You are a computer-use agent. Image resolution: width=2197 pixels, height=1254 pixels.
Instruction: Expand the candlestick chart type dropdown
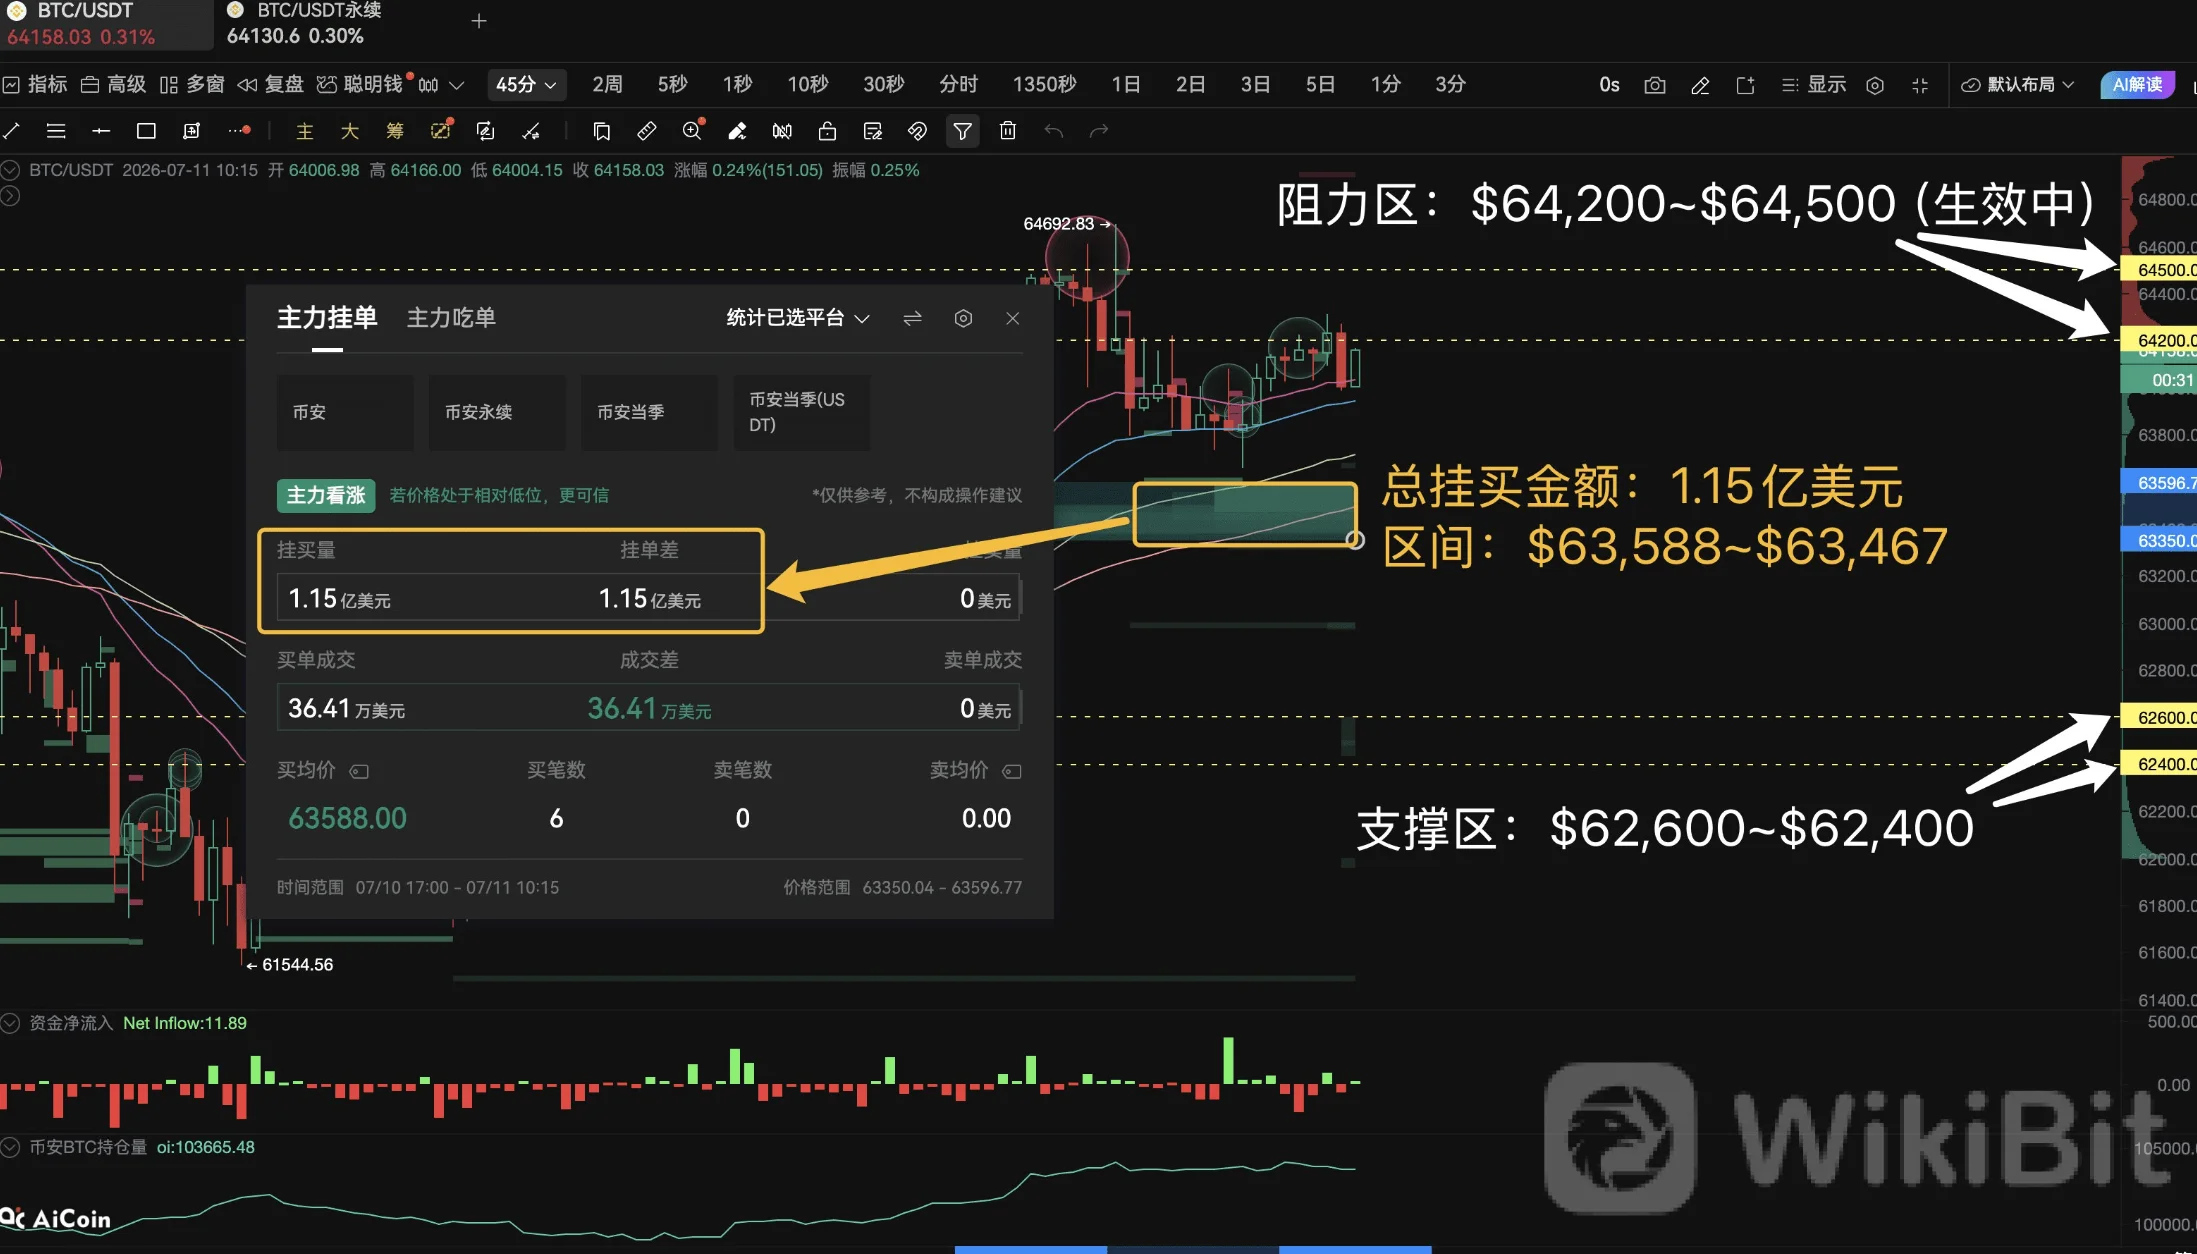pos(441,85)
